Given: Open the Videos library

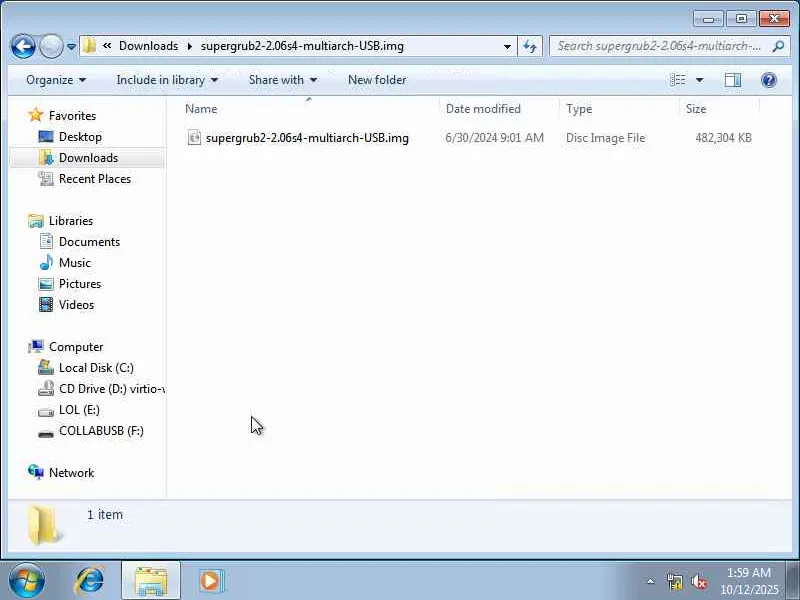Looking at the screenshot, I should 77,305.
